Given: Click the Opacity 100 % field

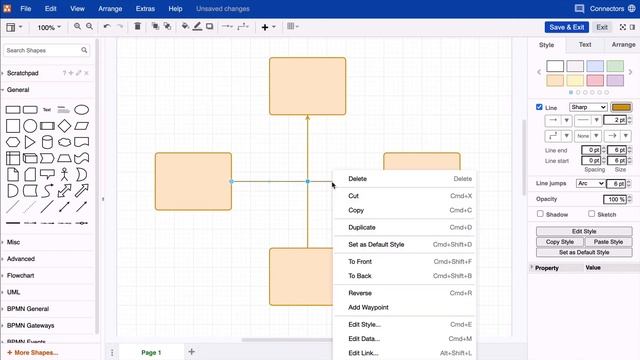Looking at the screenshot, I should (x=615, y=199).
